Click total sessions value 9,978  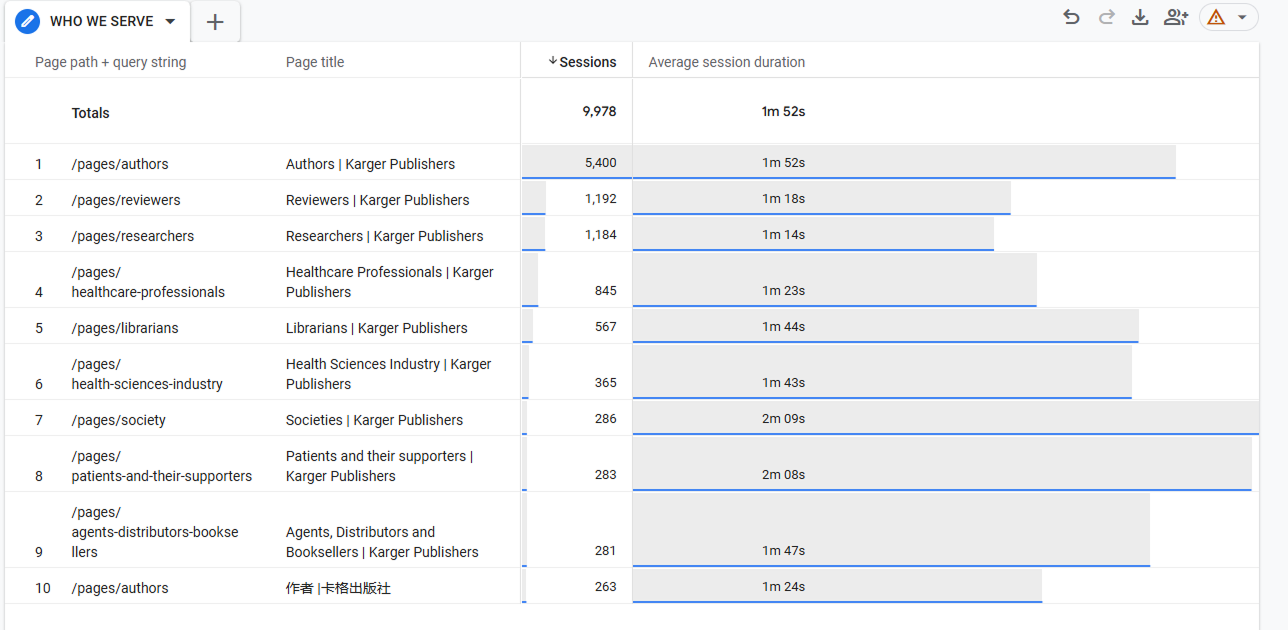(x=599, y=111)
